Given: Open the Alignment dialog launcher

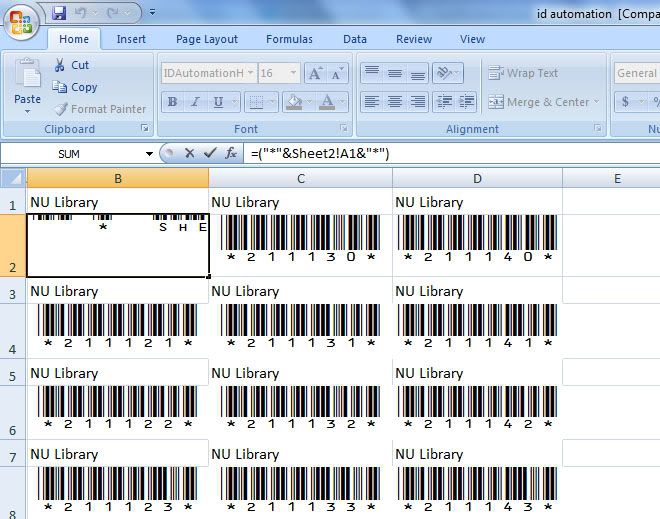Looking at the screenshot, I should 598,128.
